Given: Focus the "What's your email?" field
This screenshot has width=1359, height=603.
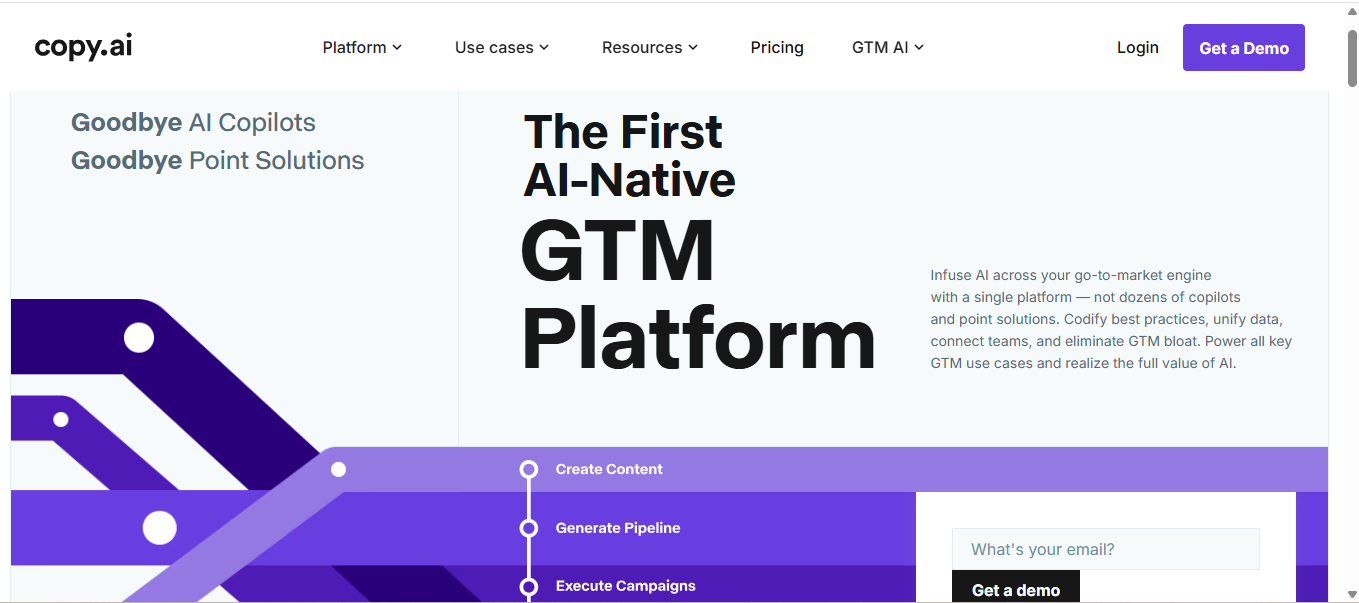Looking at the screenshot, I should [1105, 549].
